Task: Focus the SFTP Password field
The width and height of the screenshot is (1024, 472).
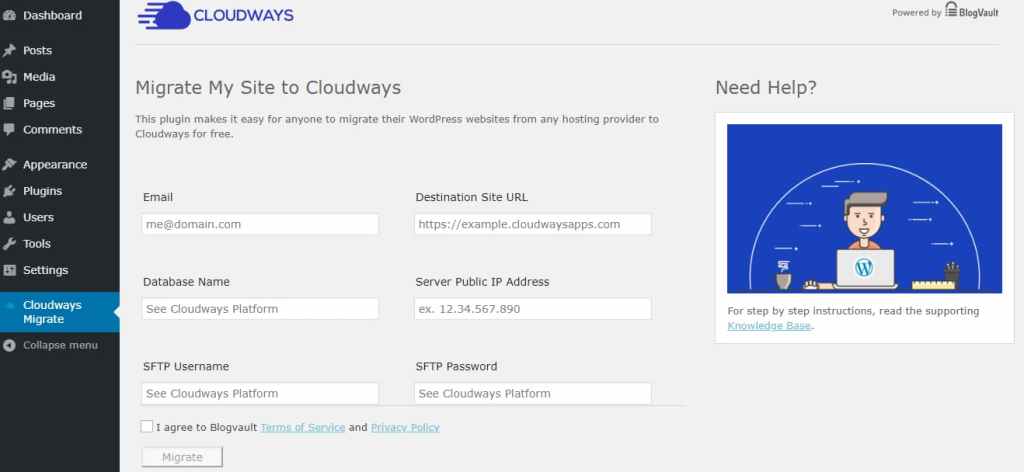Action: click(x=533, y=394)
